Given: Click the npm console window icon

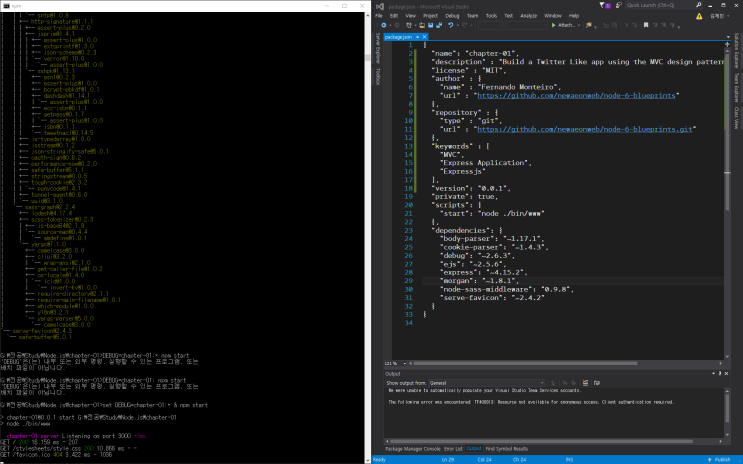Looking at the screenshot, I should tap(6, 6).
